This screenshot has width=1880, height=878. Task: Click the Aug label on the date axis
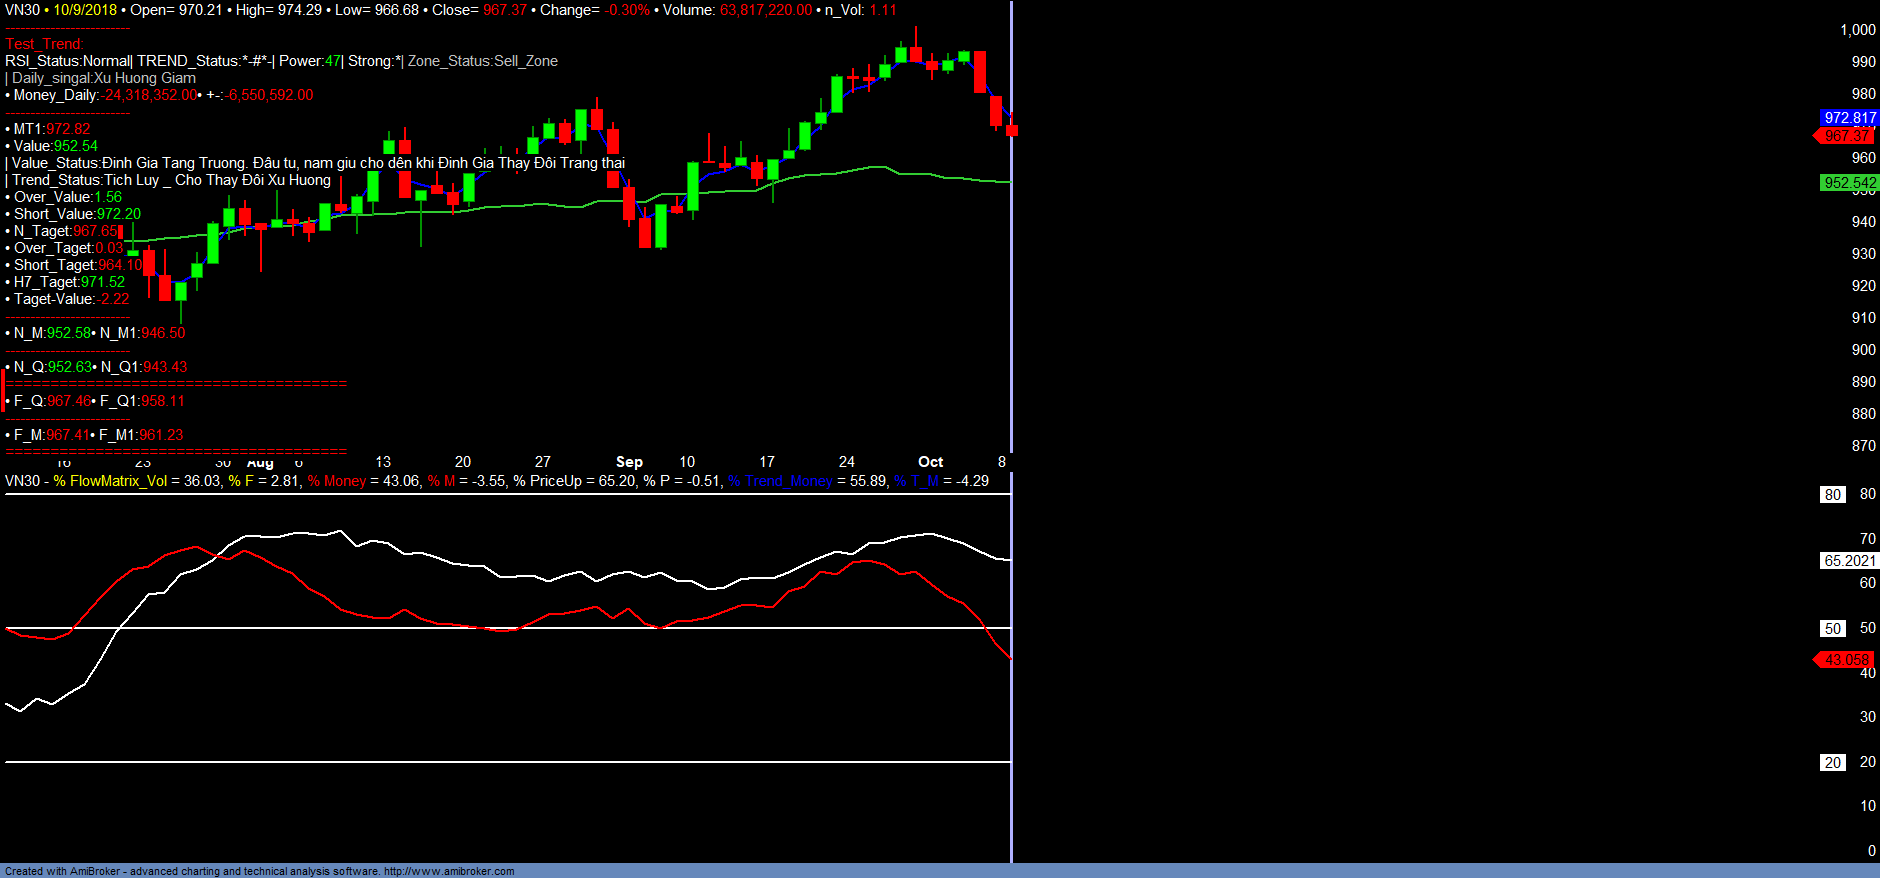[x=260, y=464]
